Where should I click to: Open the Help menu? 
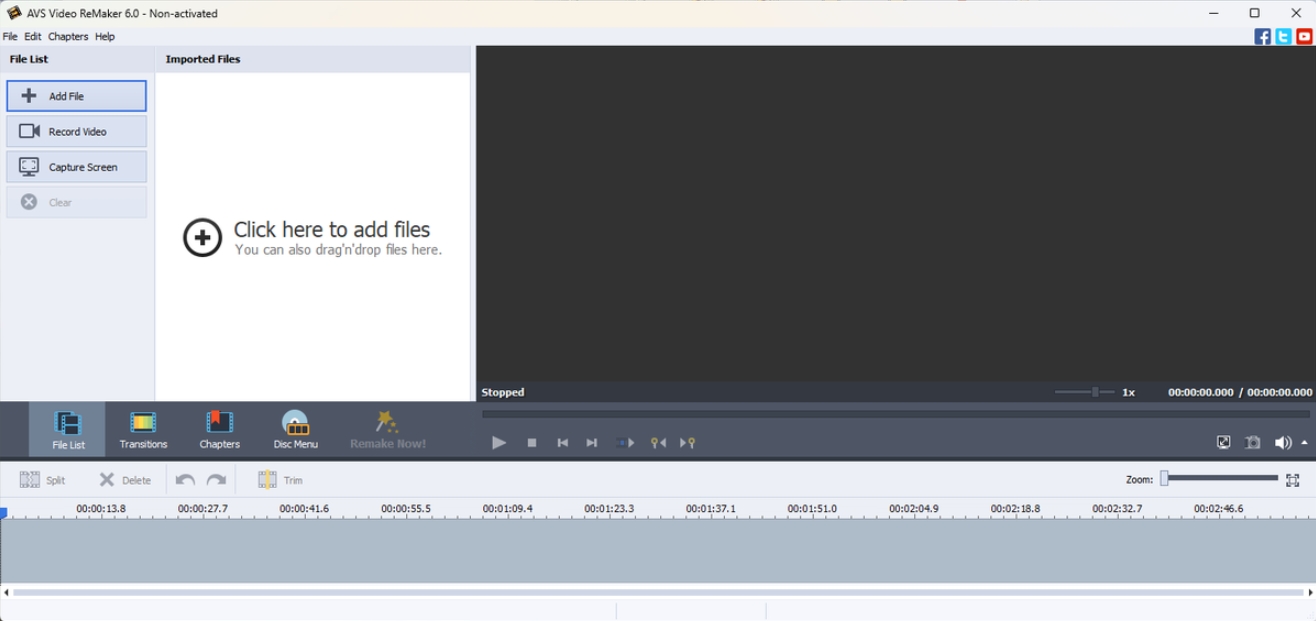coord(105,36)
